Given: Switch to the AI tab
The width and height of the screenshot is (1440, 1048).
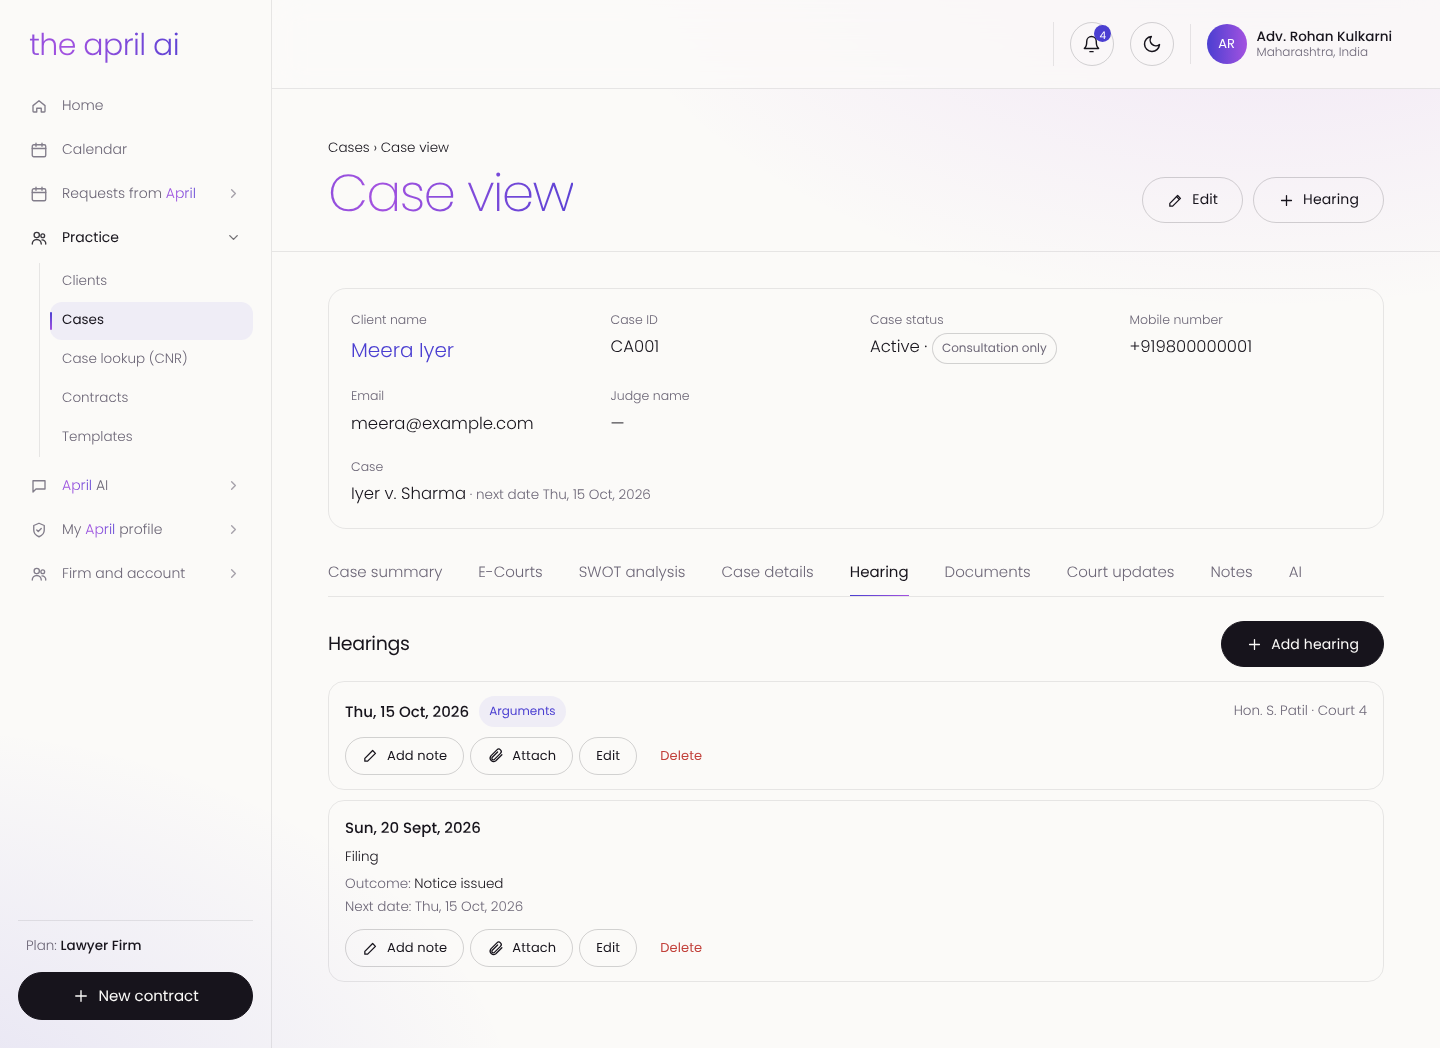Looking at the screenshot, I should pos(1295,572).
